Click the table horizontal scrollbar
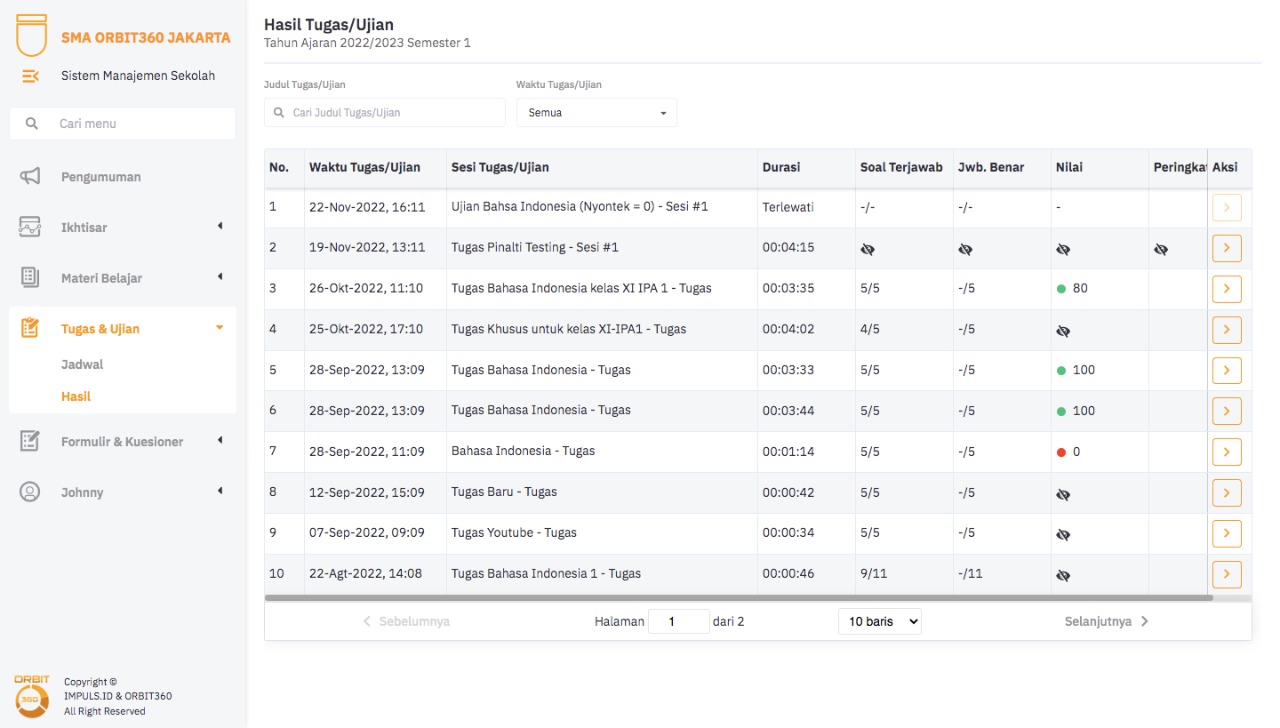The width and height of the screenshot is (1280, 728). pyautogui.click(x=738, y=598)
